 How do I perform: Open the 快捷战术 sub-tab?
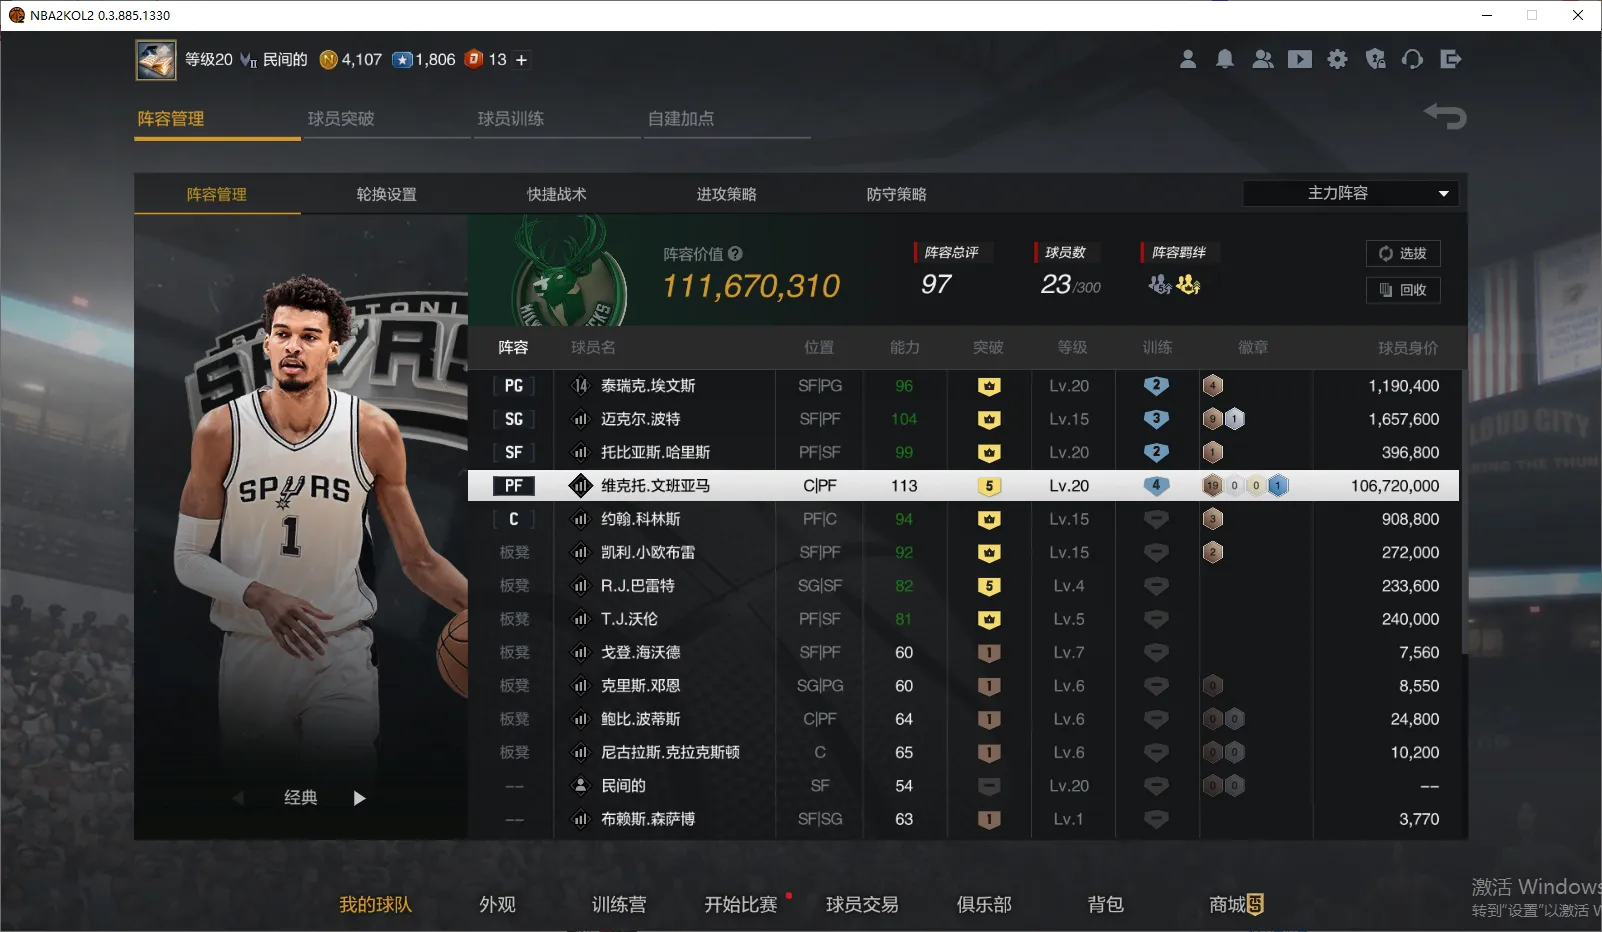click(557, 194)
